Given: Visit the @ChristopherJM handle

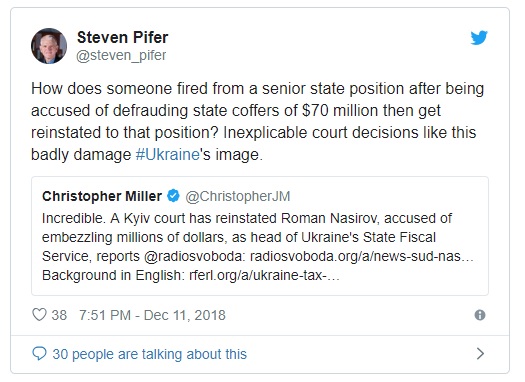Looking at the screenshot, I should pos(238,197).
